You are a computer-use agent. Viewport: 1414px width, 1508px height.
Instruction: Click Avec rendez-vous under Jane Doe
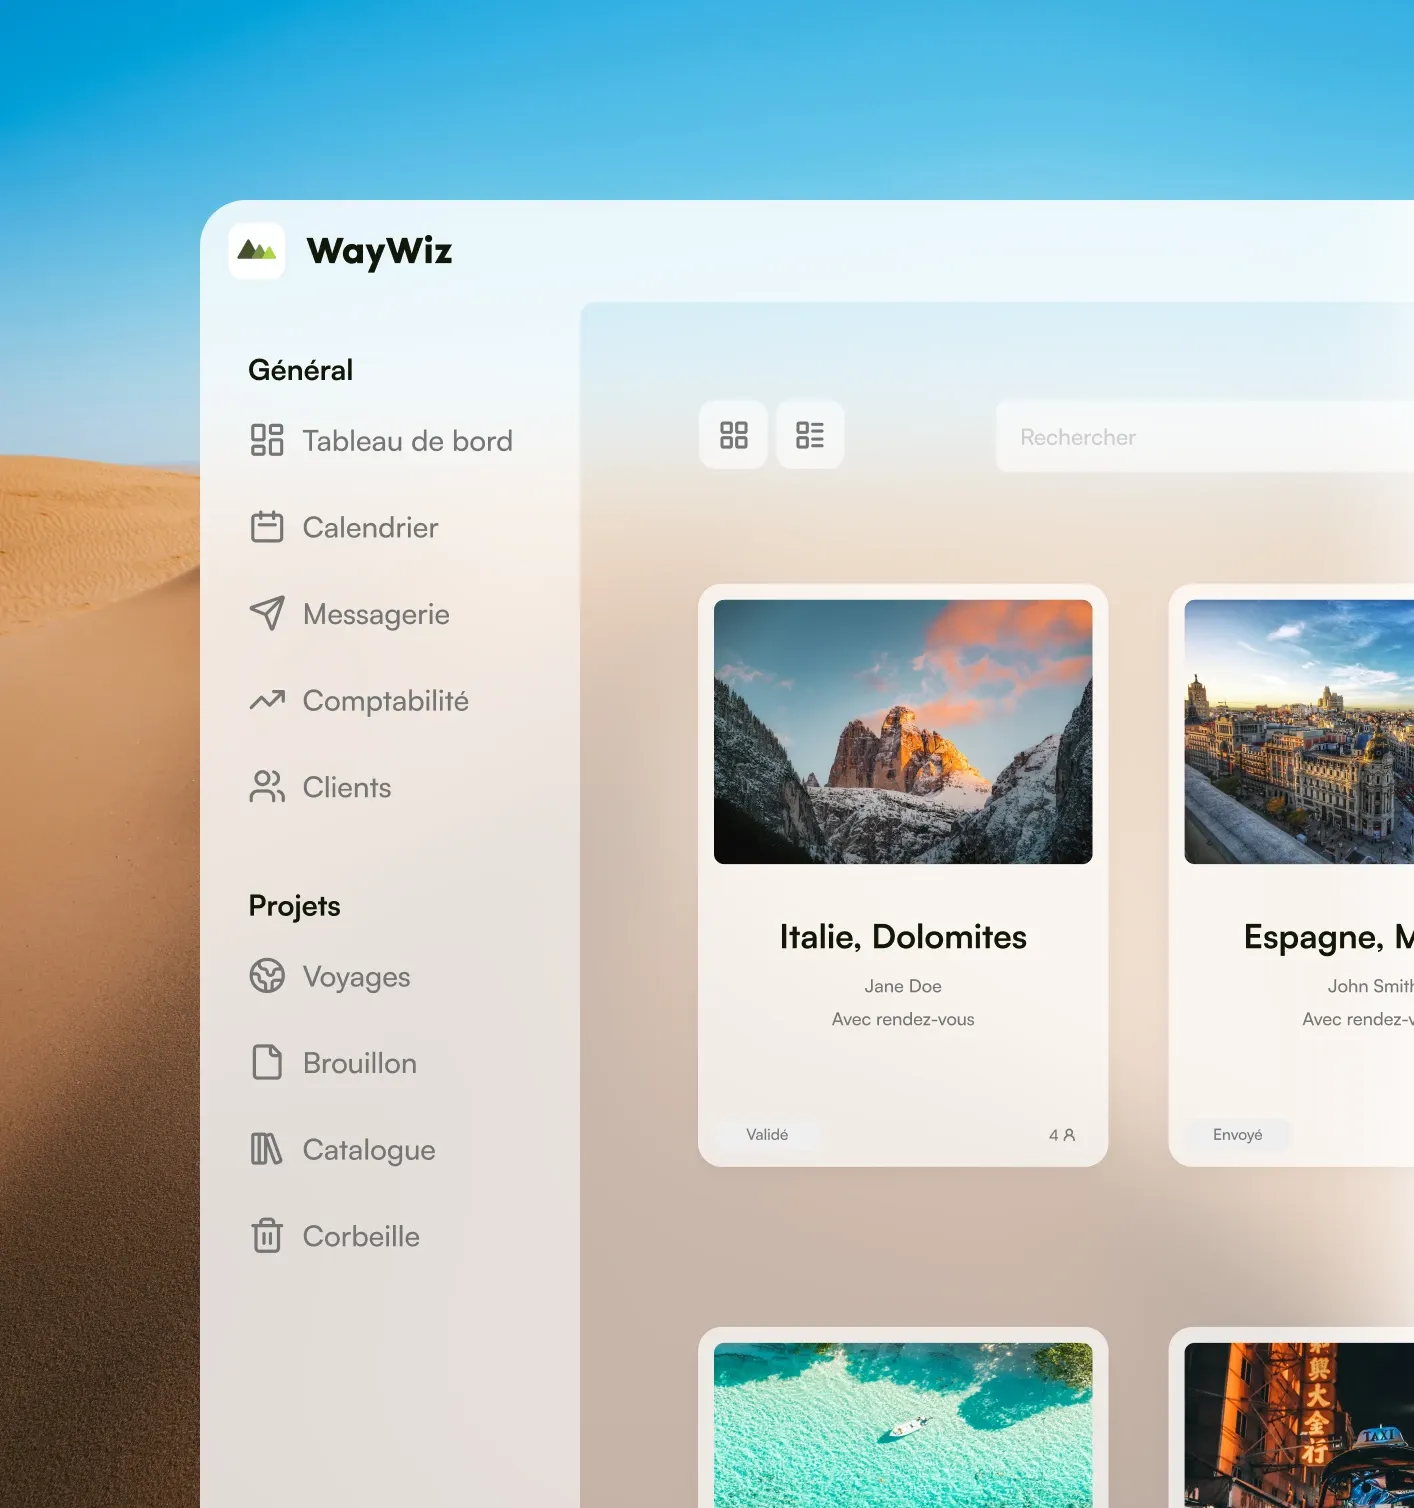(903, 1019)
